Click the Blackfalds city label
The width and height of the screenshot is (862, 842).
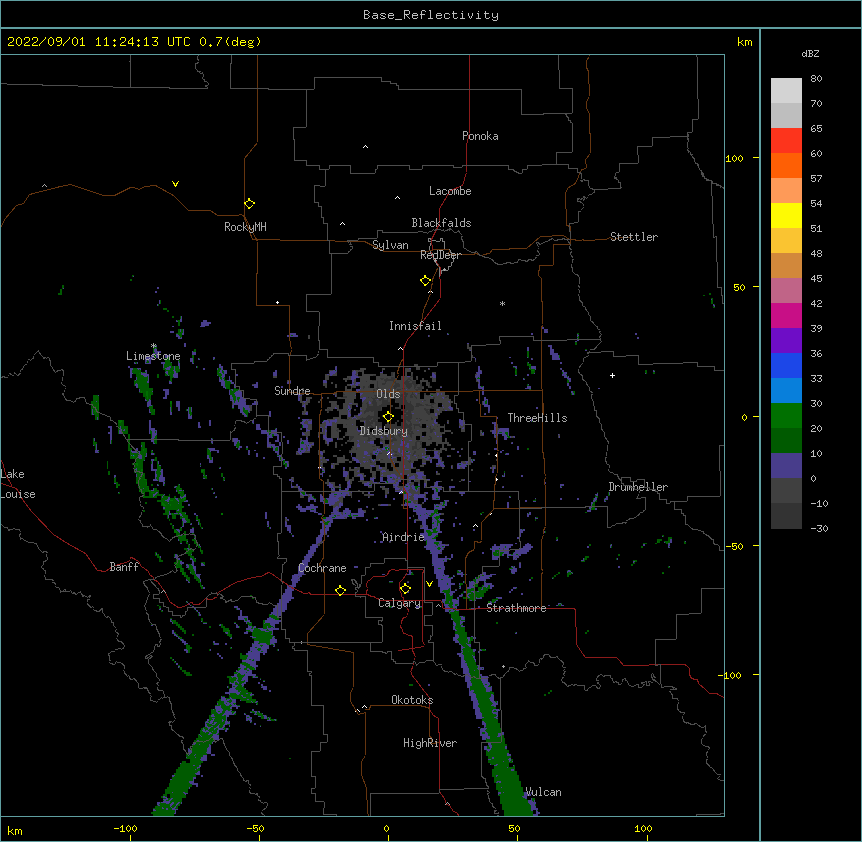click(441, 223)
